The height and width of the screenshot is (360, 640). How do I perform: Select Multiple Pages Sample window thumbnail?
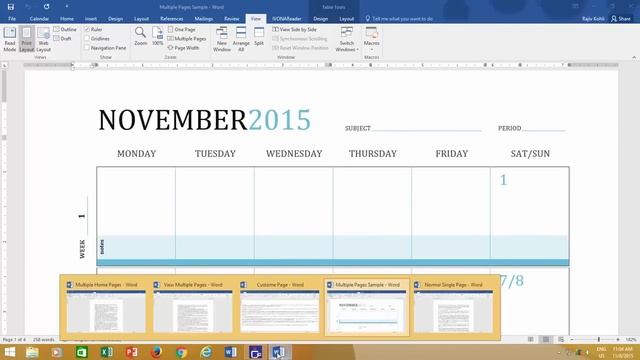tap(367, 307)
